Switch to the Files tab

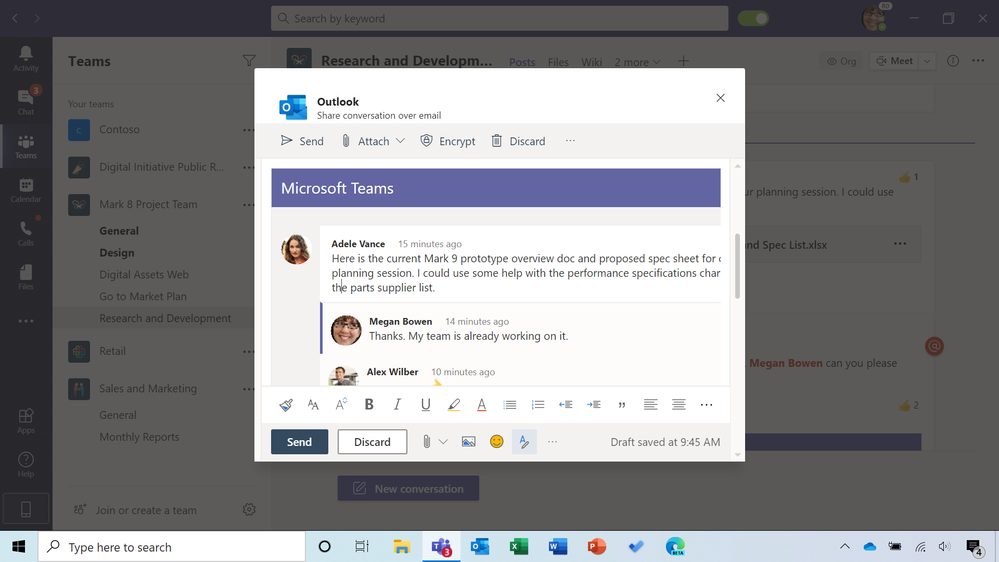tap(558, 62)
